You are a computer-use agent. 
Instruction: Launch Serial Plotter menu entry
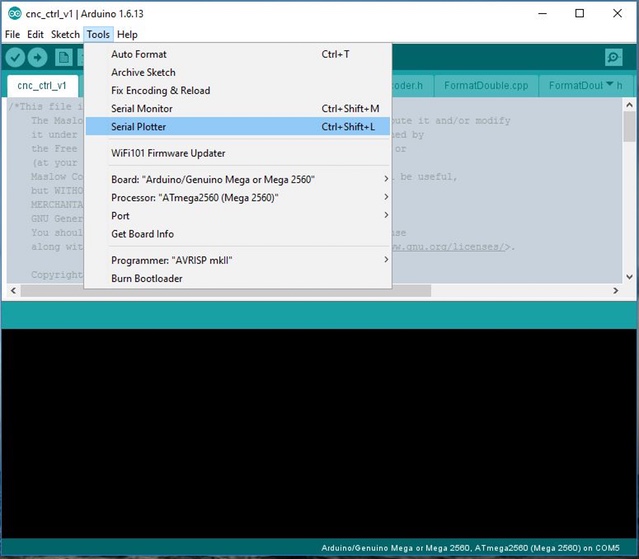238,127
